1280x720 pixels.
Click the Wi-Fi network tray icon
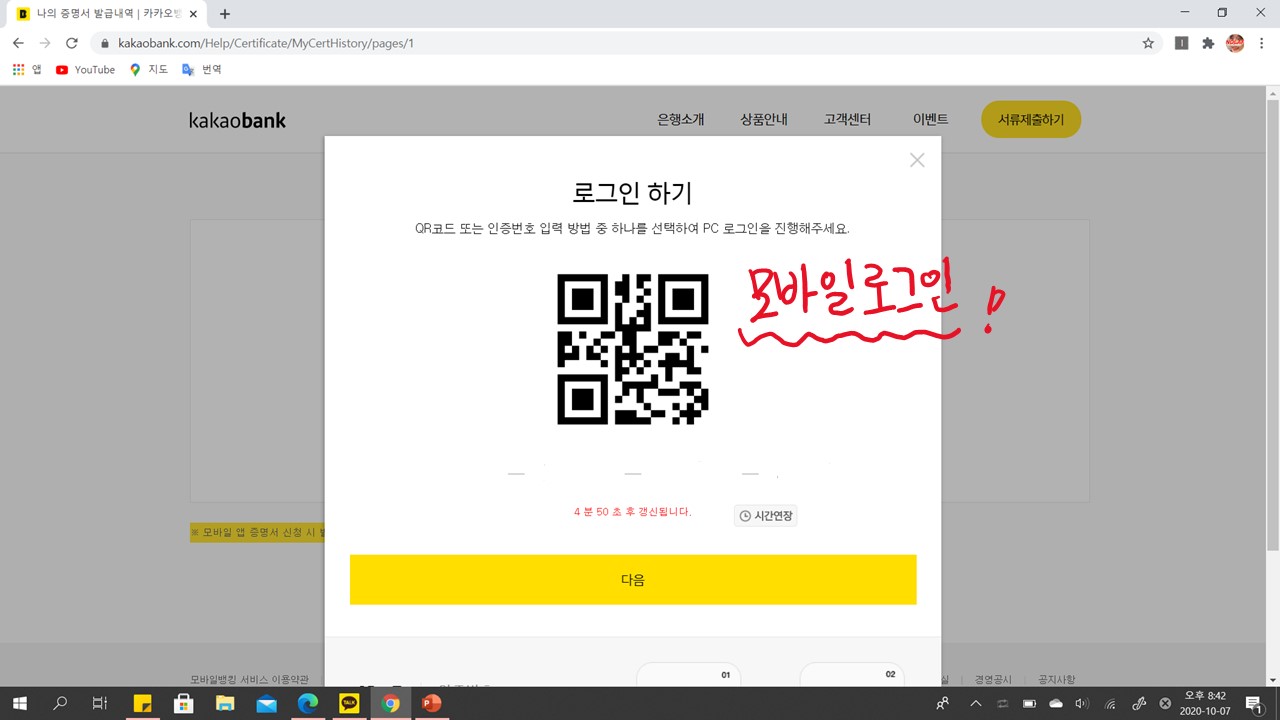click(x=1110, y=704)
